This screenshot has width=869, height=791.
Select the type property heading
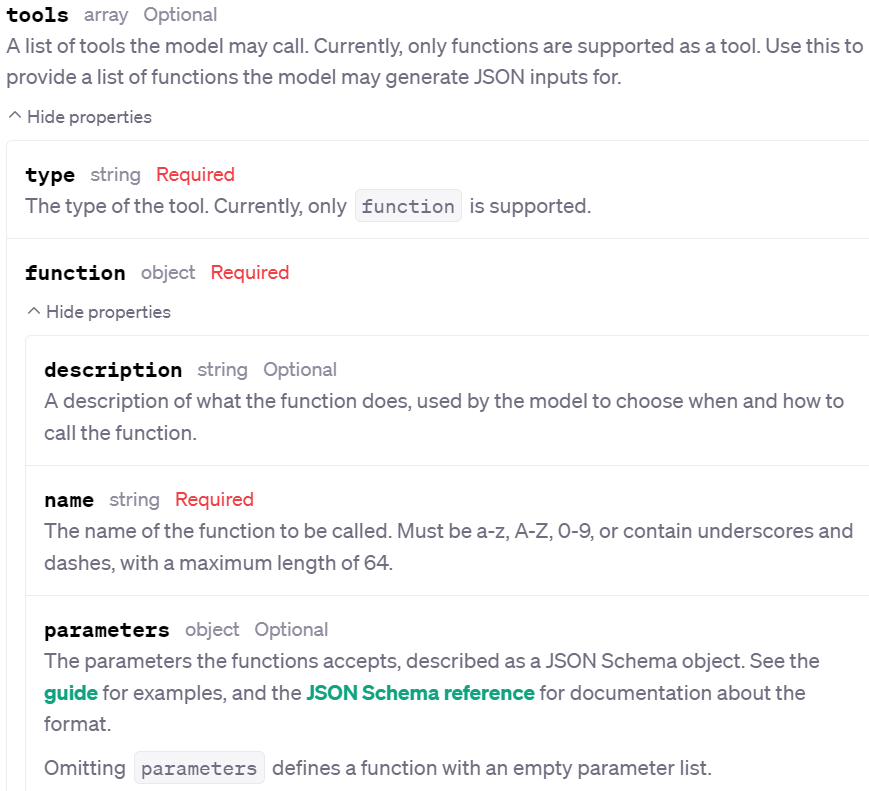[x=50, y=175]
